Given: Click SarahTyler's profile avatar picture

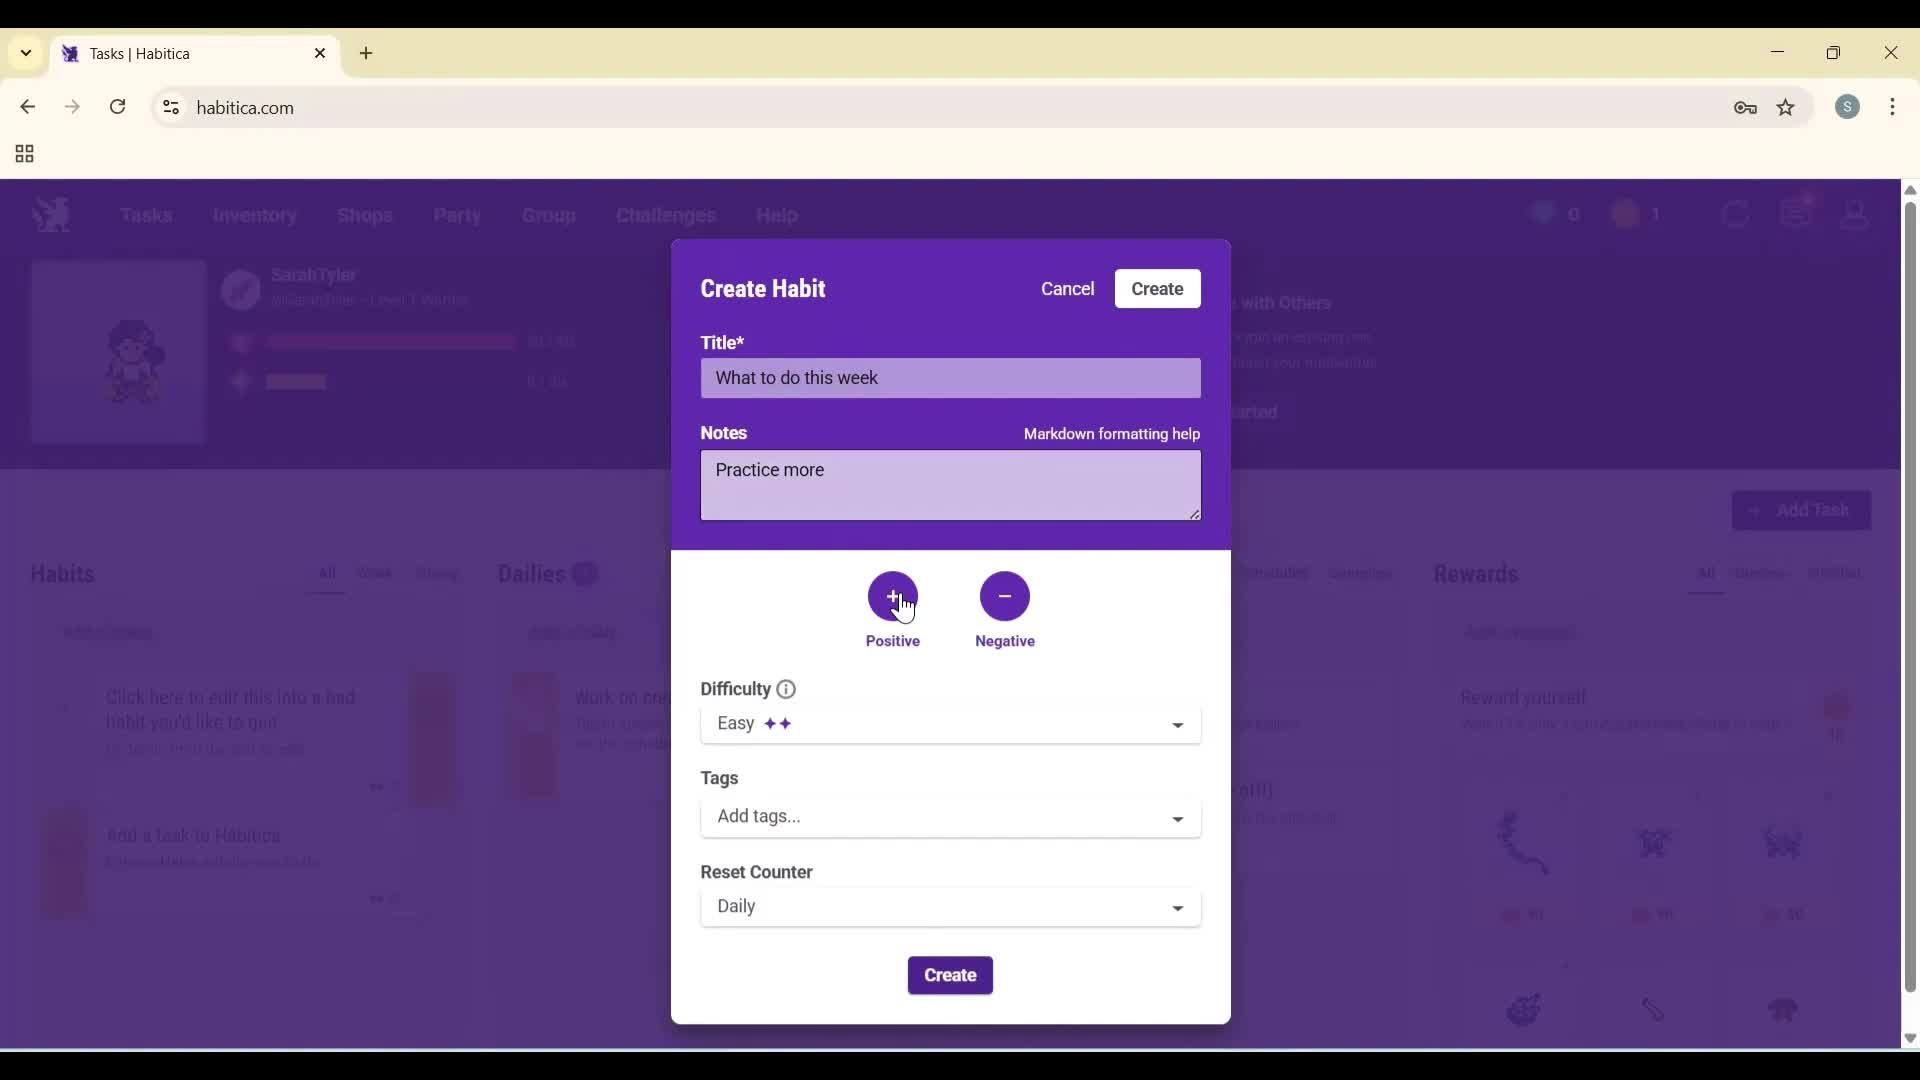Looking at the screenshot, I should pyautogui.click(x=240, y=289).
